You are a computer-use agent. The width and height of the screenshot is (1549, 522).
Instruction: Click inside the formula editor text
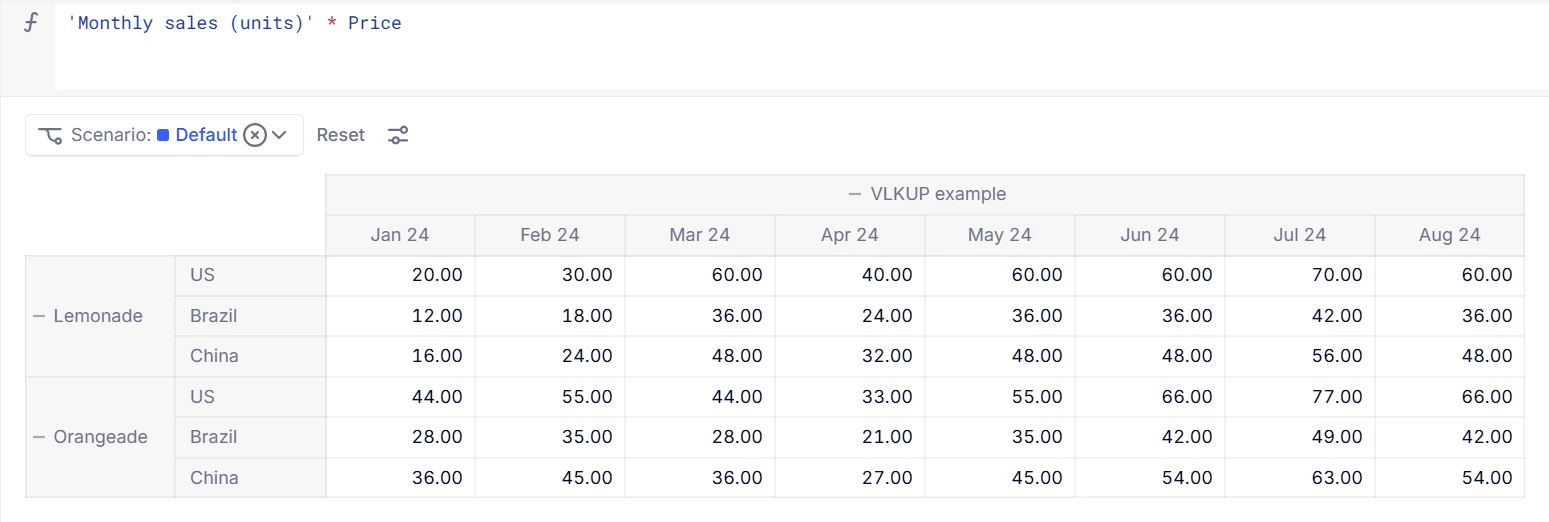coord(234,23)
